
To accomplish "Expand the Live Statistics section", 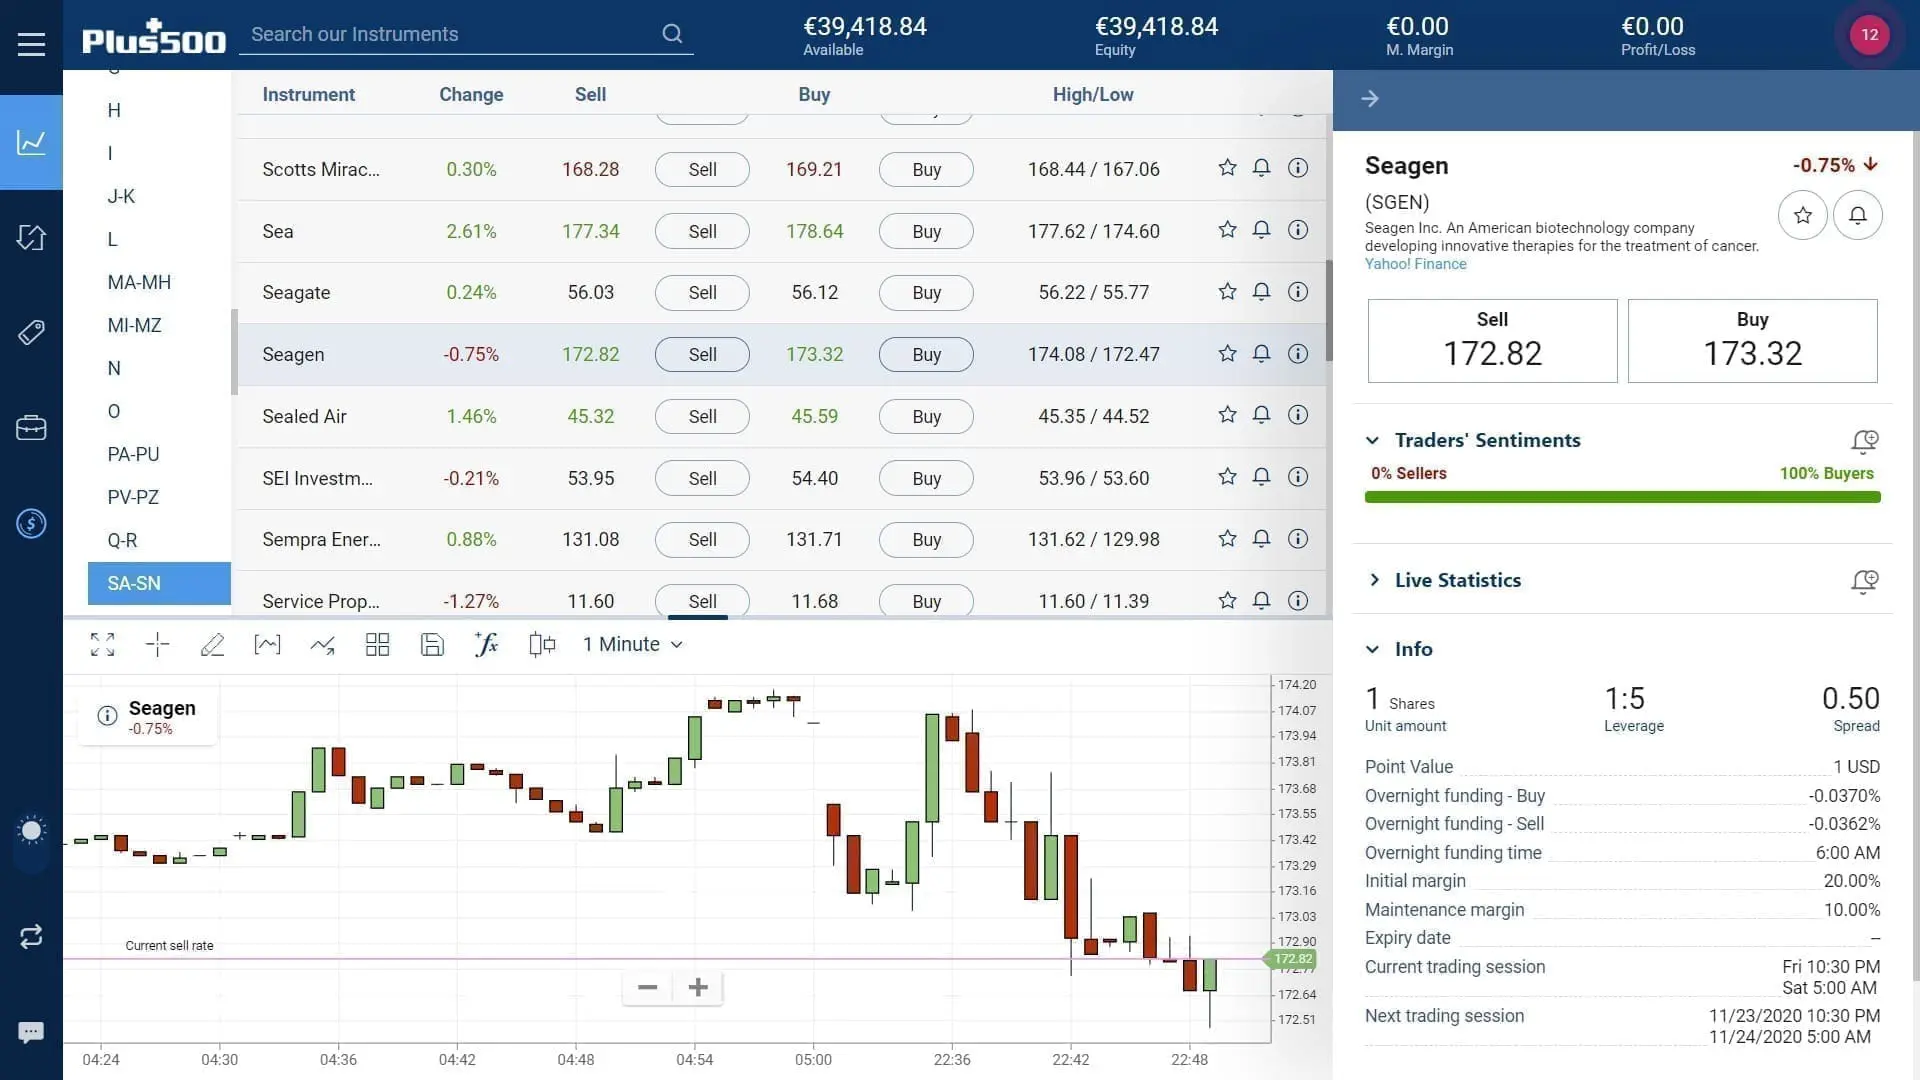I will (x=1374, y=580).
